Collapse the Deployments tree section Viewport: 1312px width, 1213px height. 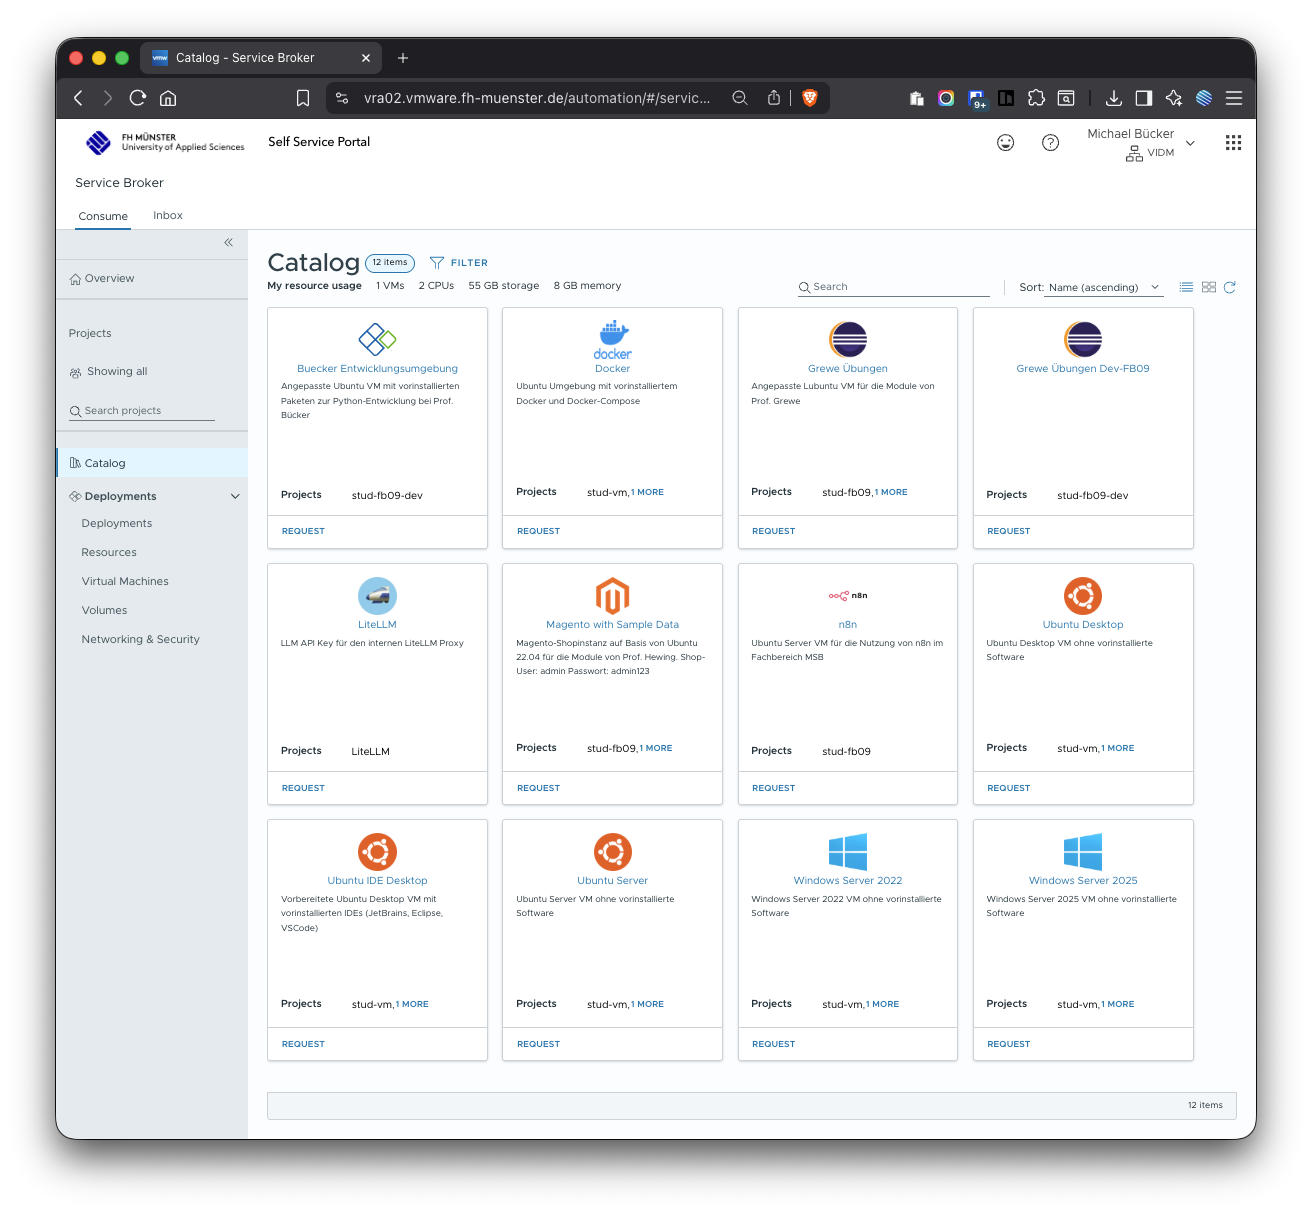tap(235, 496)
